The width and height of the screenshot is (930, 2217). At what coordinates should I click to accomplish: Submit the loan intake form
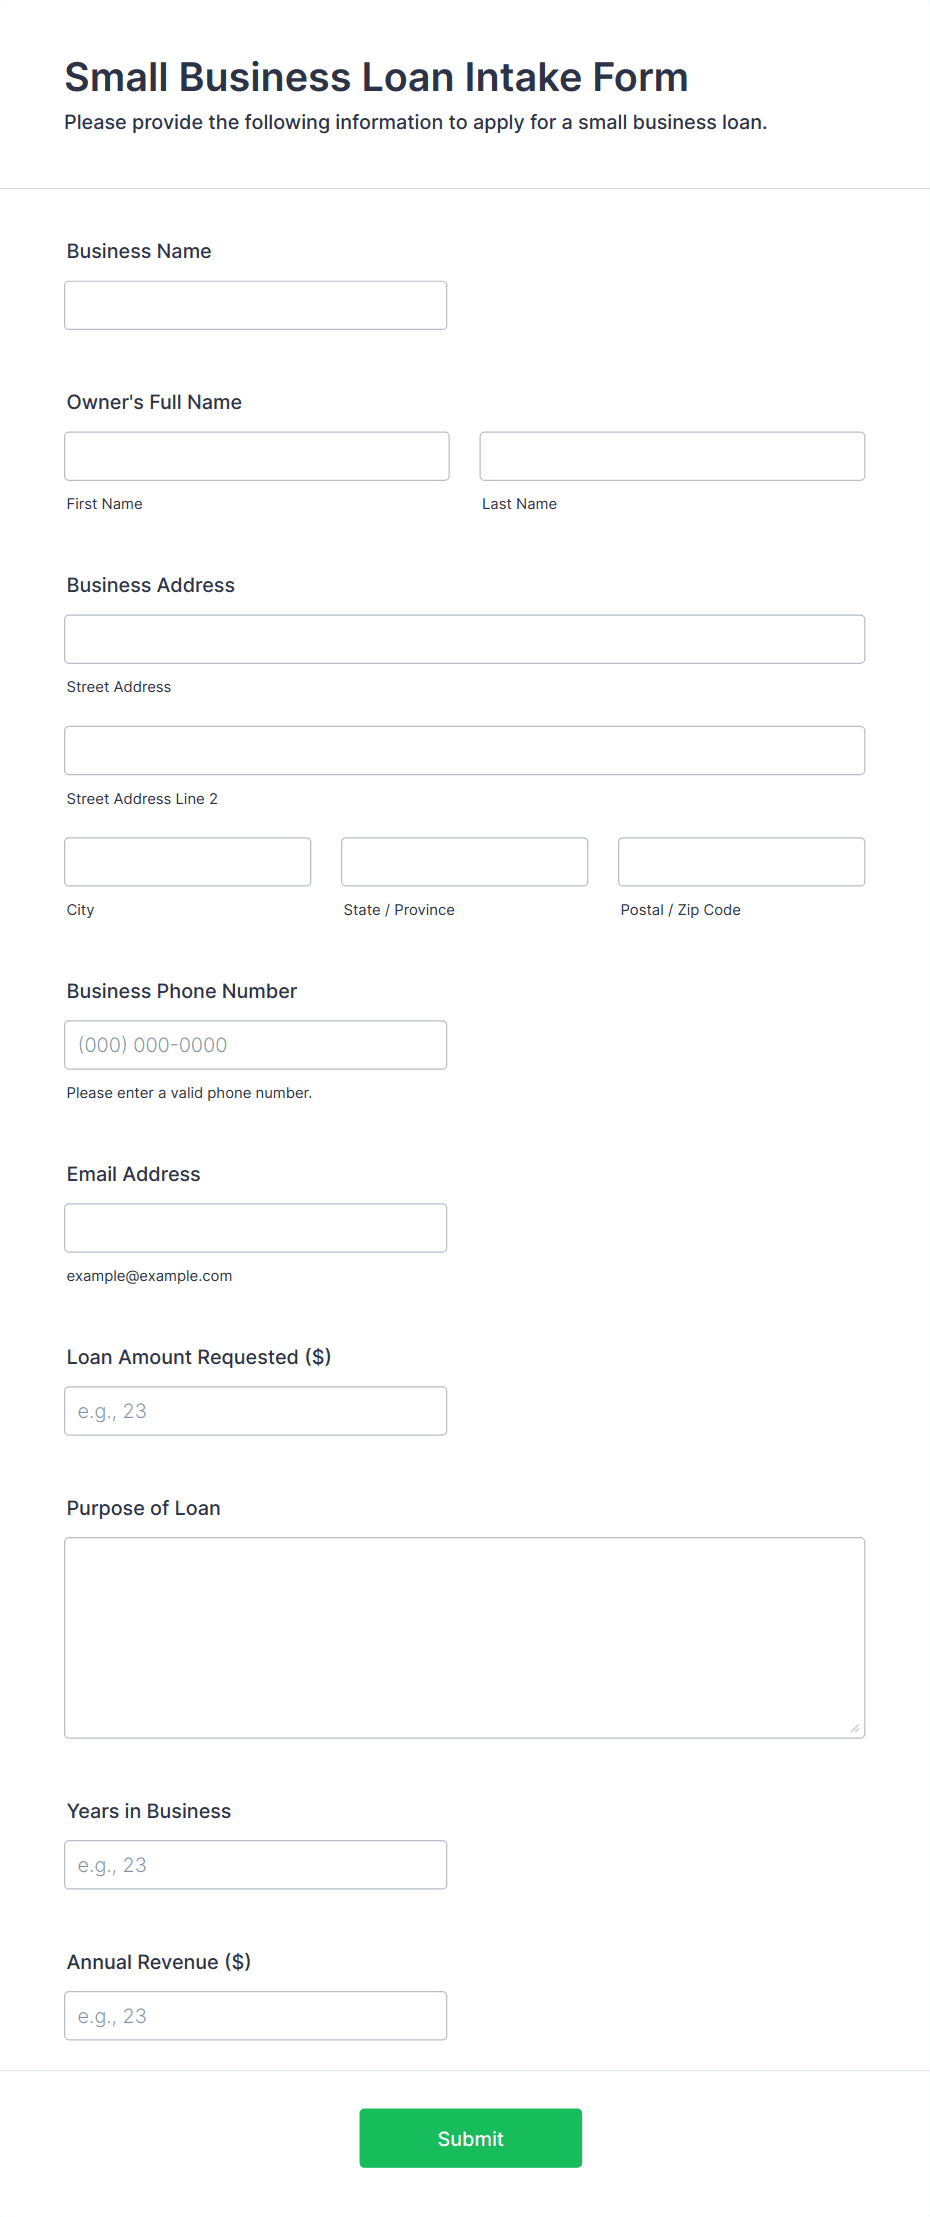[x=471, y=2138]
